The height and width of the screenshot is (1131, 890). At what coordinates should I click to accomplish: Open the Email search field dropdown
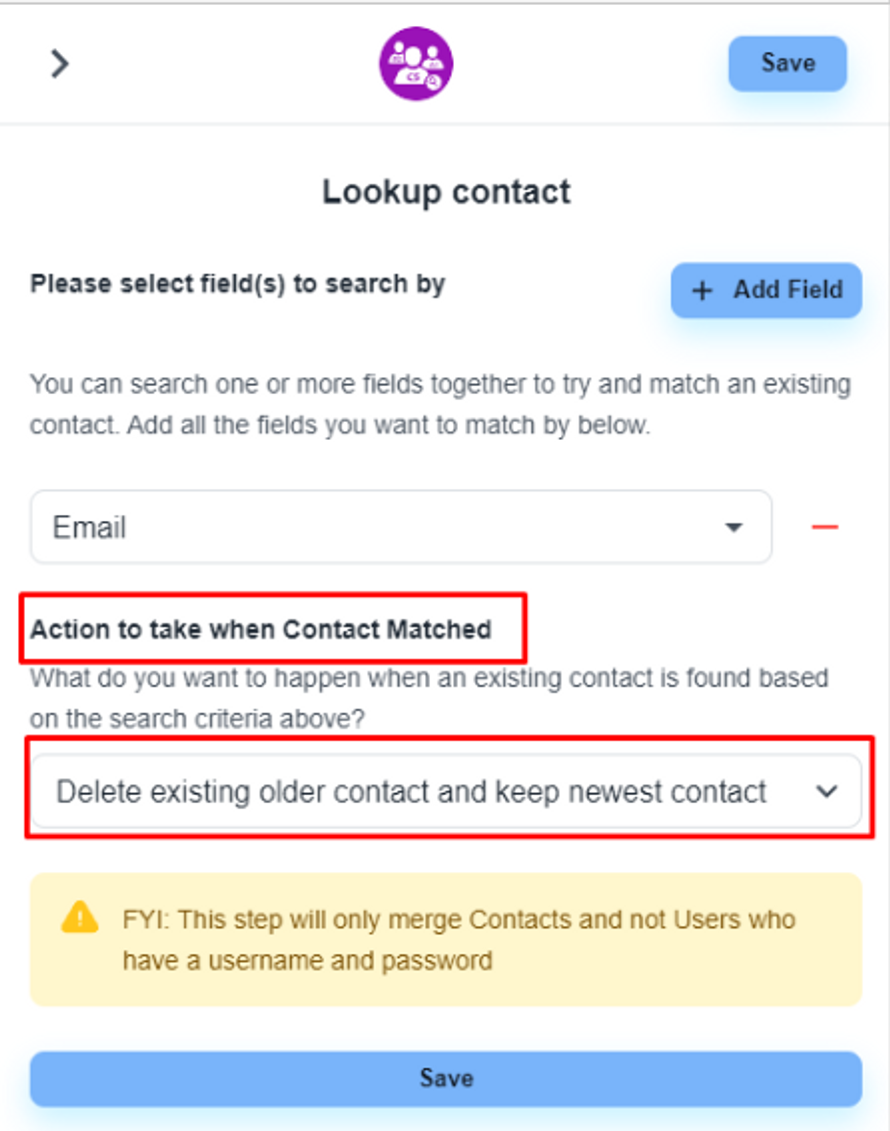click(400, 527)
